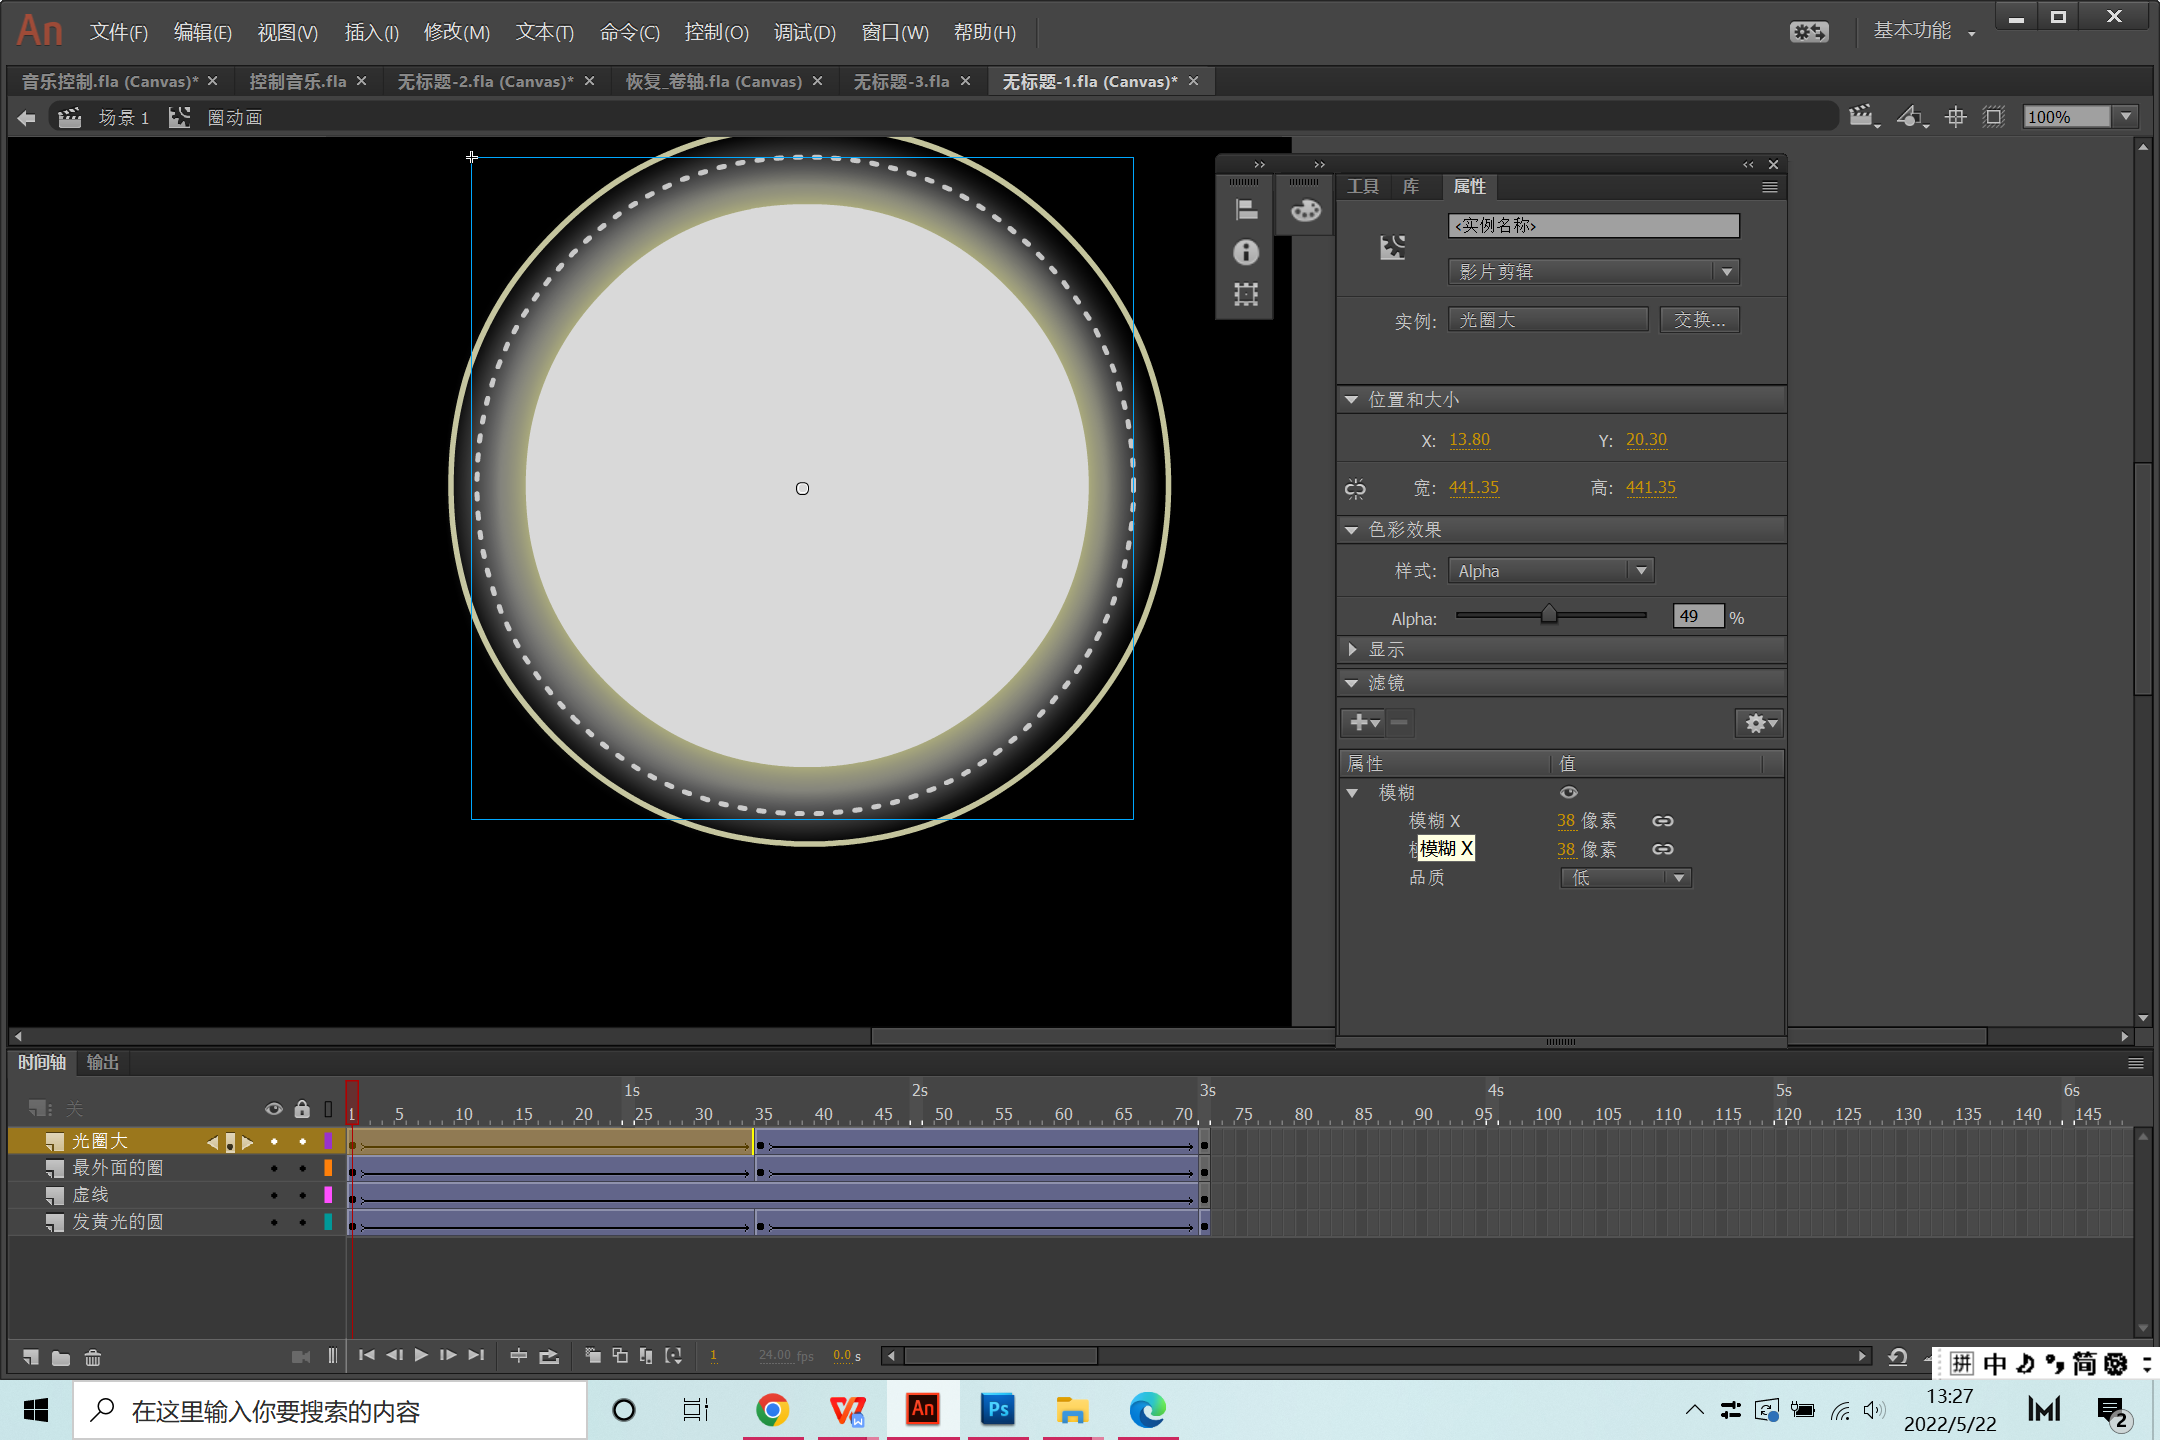Click the Align panel icon

tap(1246, 210)
